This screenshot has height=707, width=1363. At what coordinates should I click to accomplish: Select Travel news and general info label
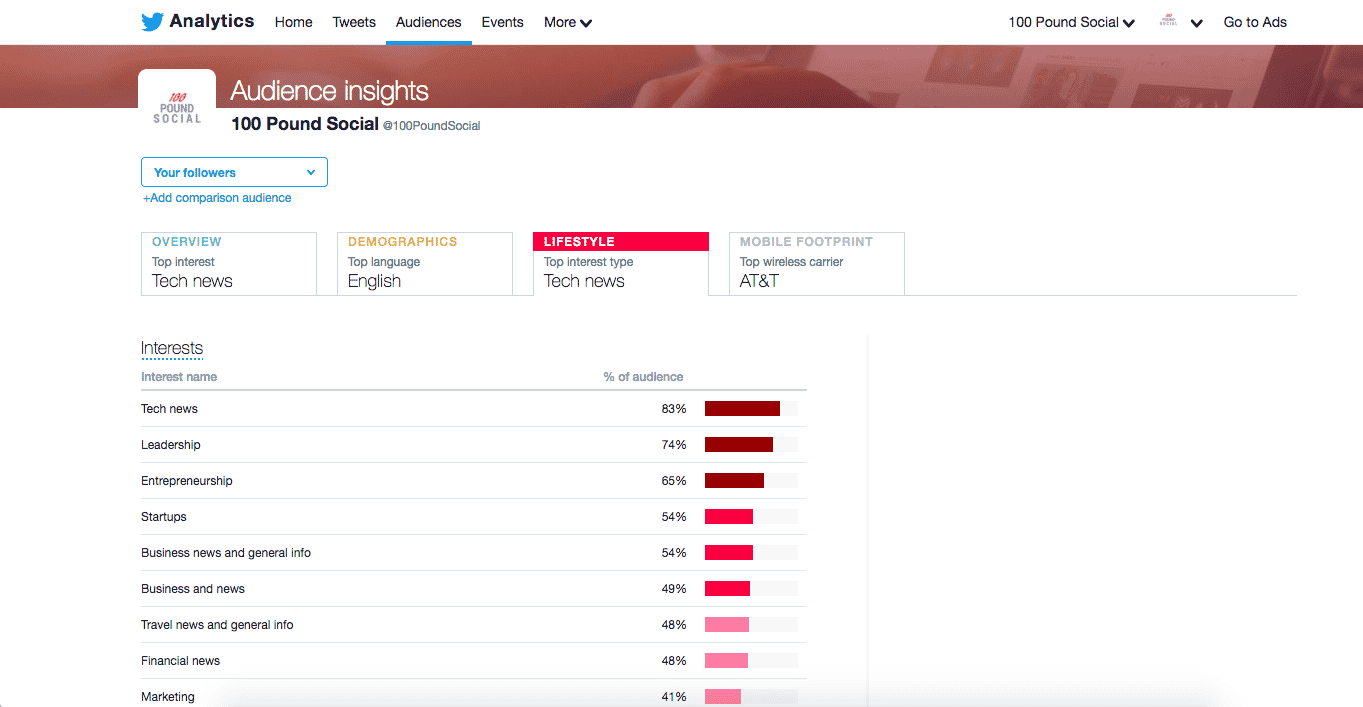(217, 625)
